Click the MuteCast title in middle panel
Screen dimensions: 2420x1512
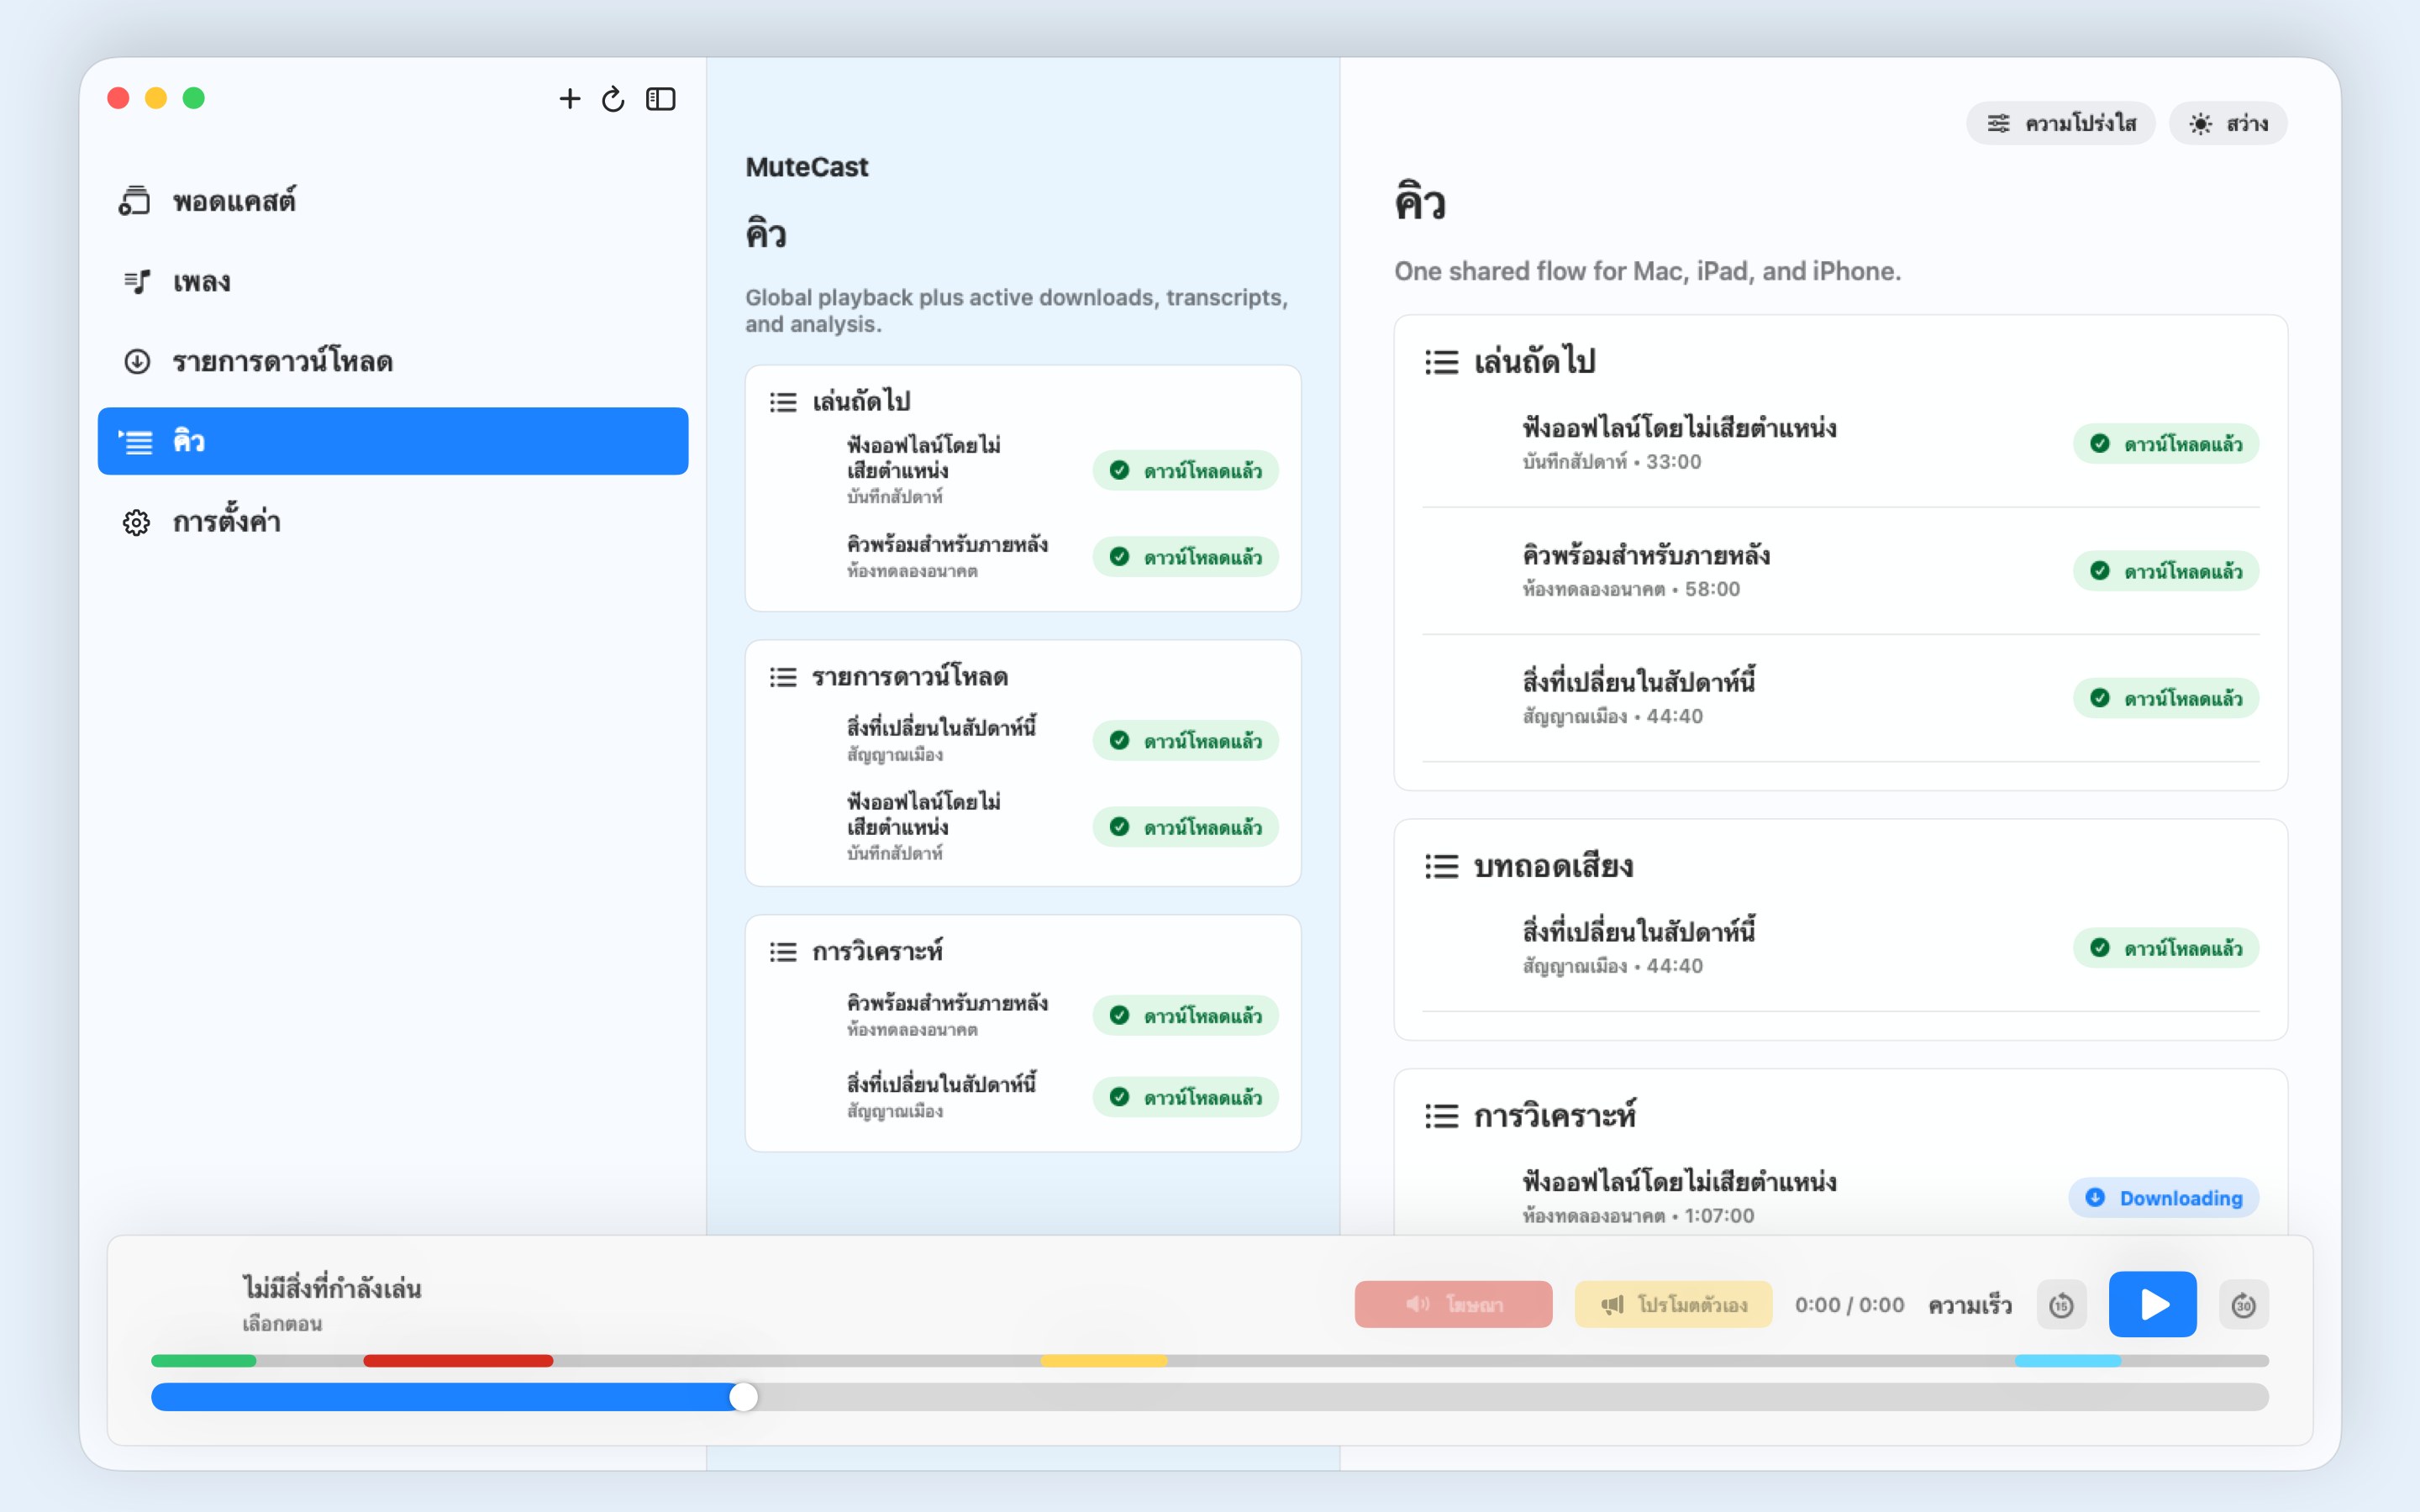point(807,167)
